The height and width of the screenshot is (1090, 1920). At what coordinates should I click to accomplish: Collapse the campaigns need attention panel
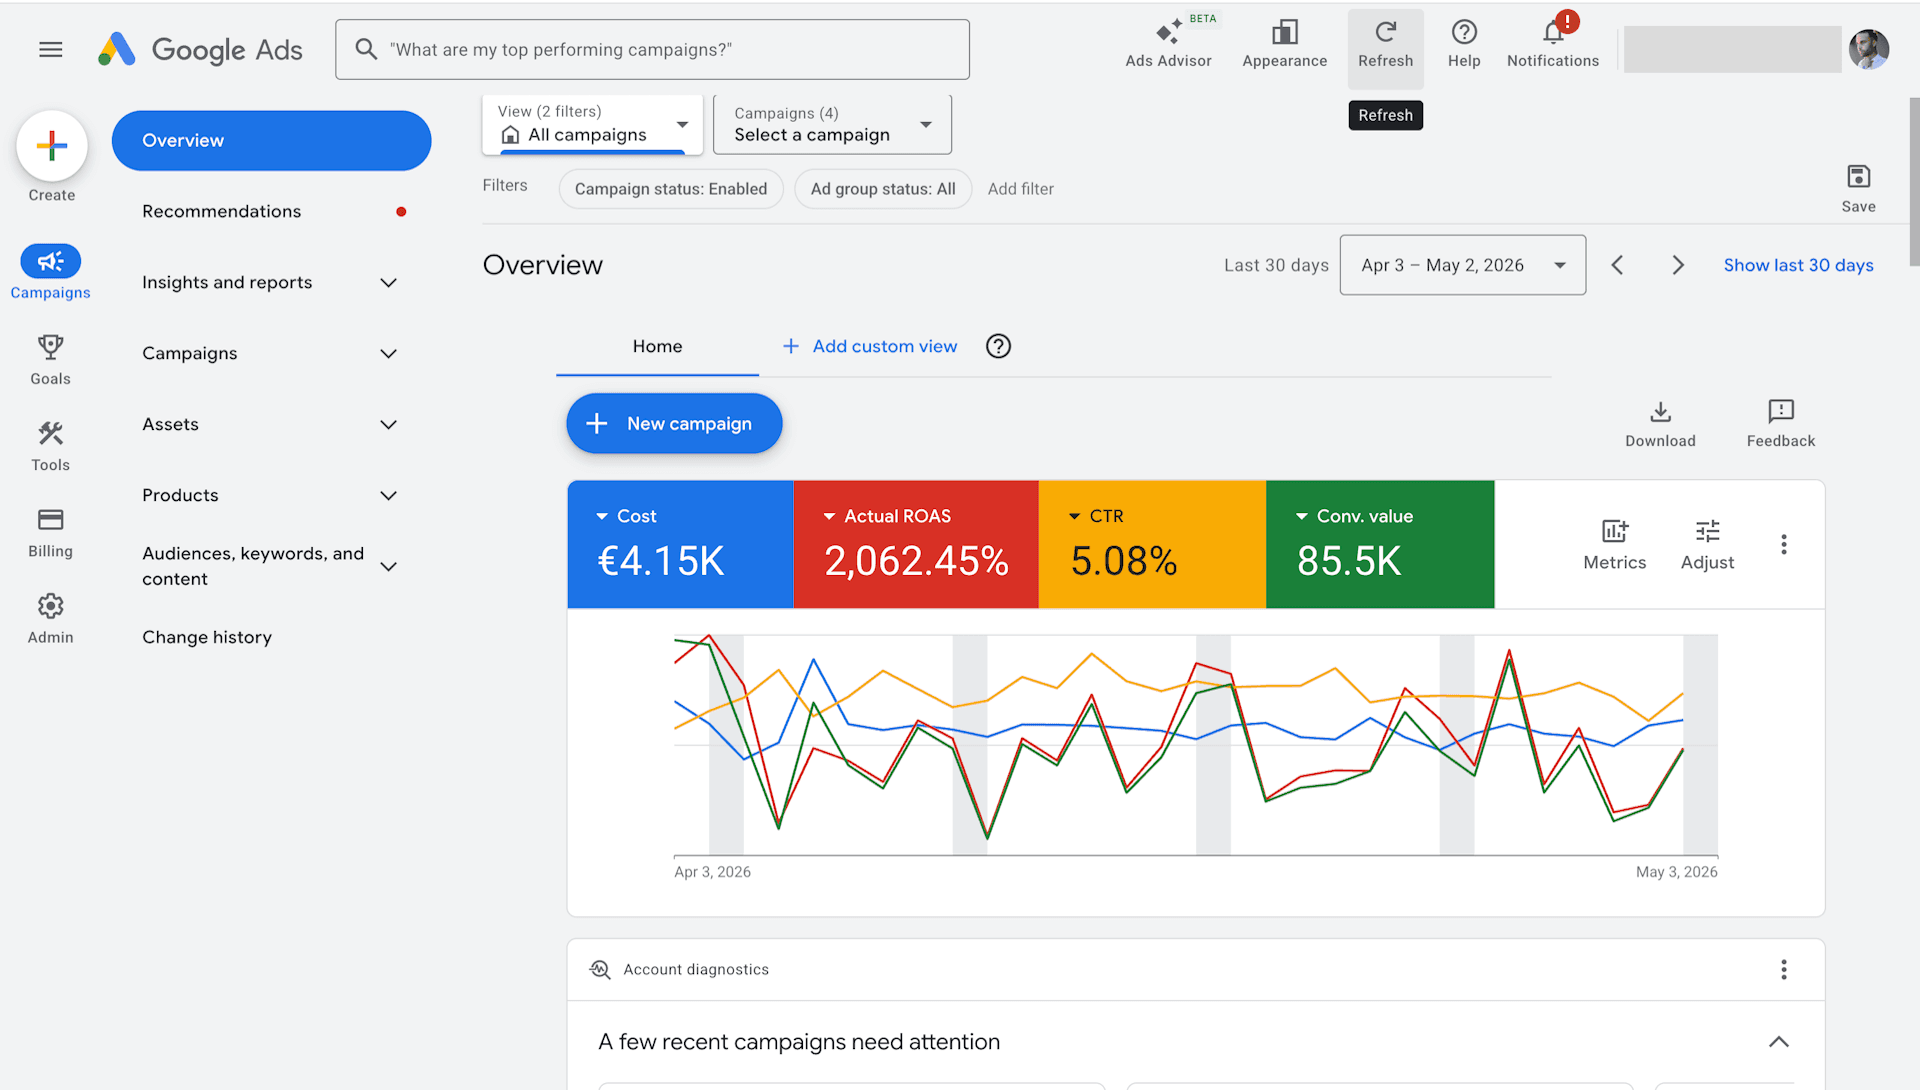coord(1778,1041)
